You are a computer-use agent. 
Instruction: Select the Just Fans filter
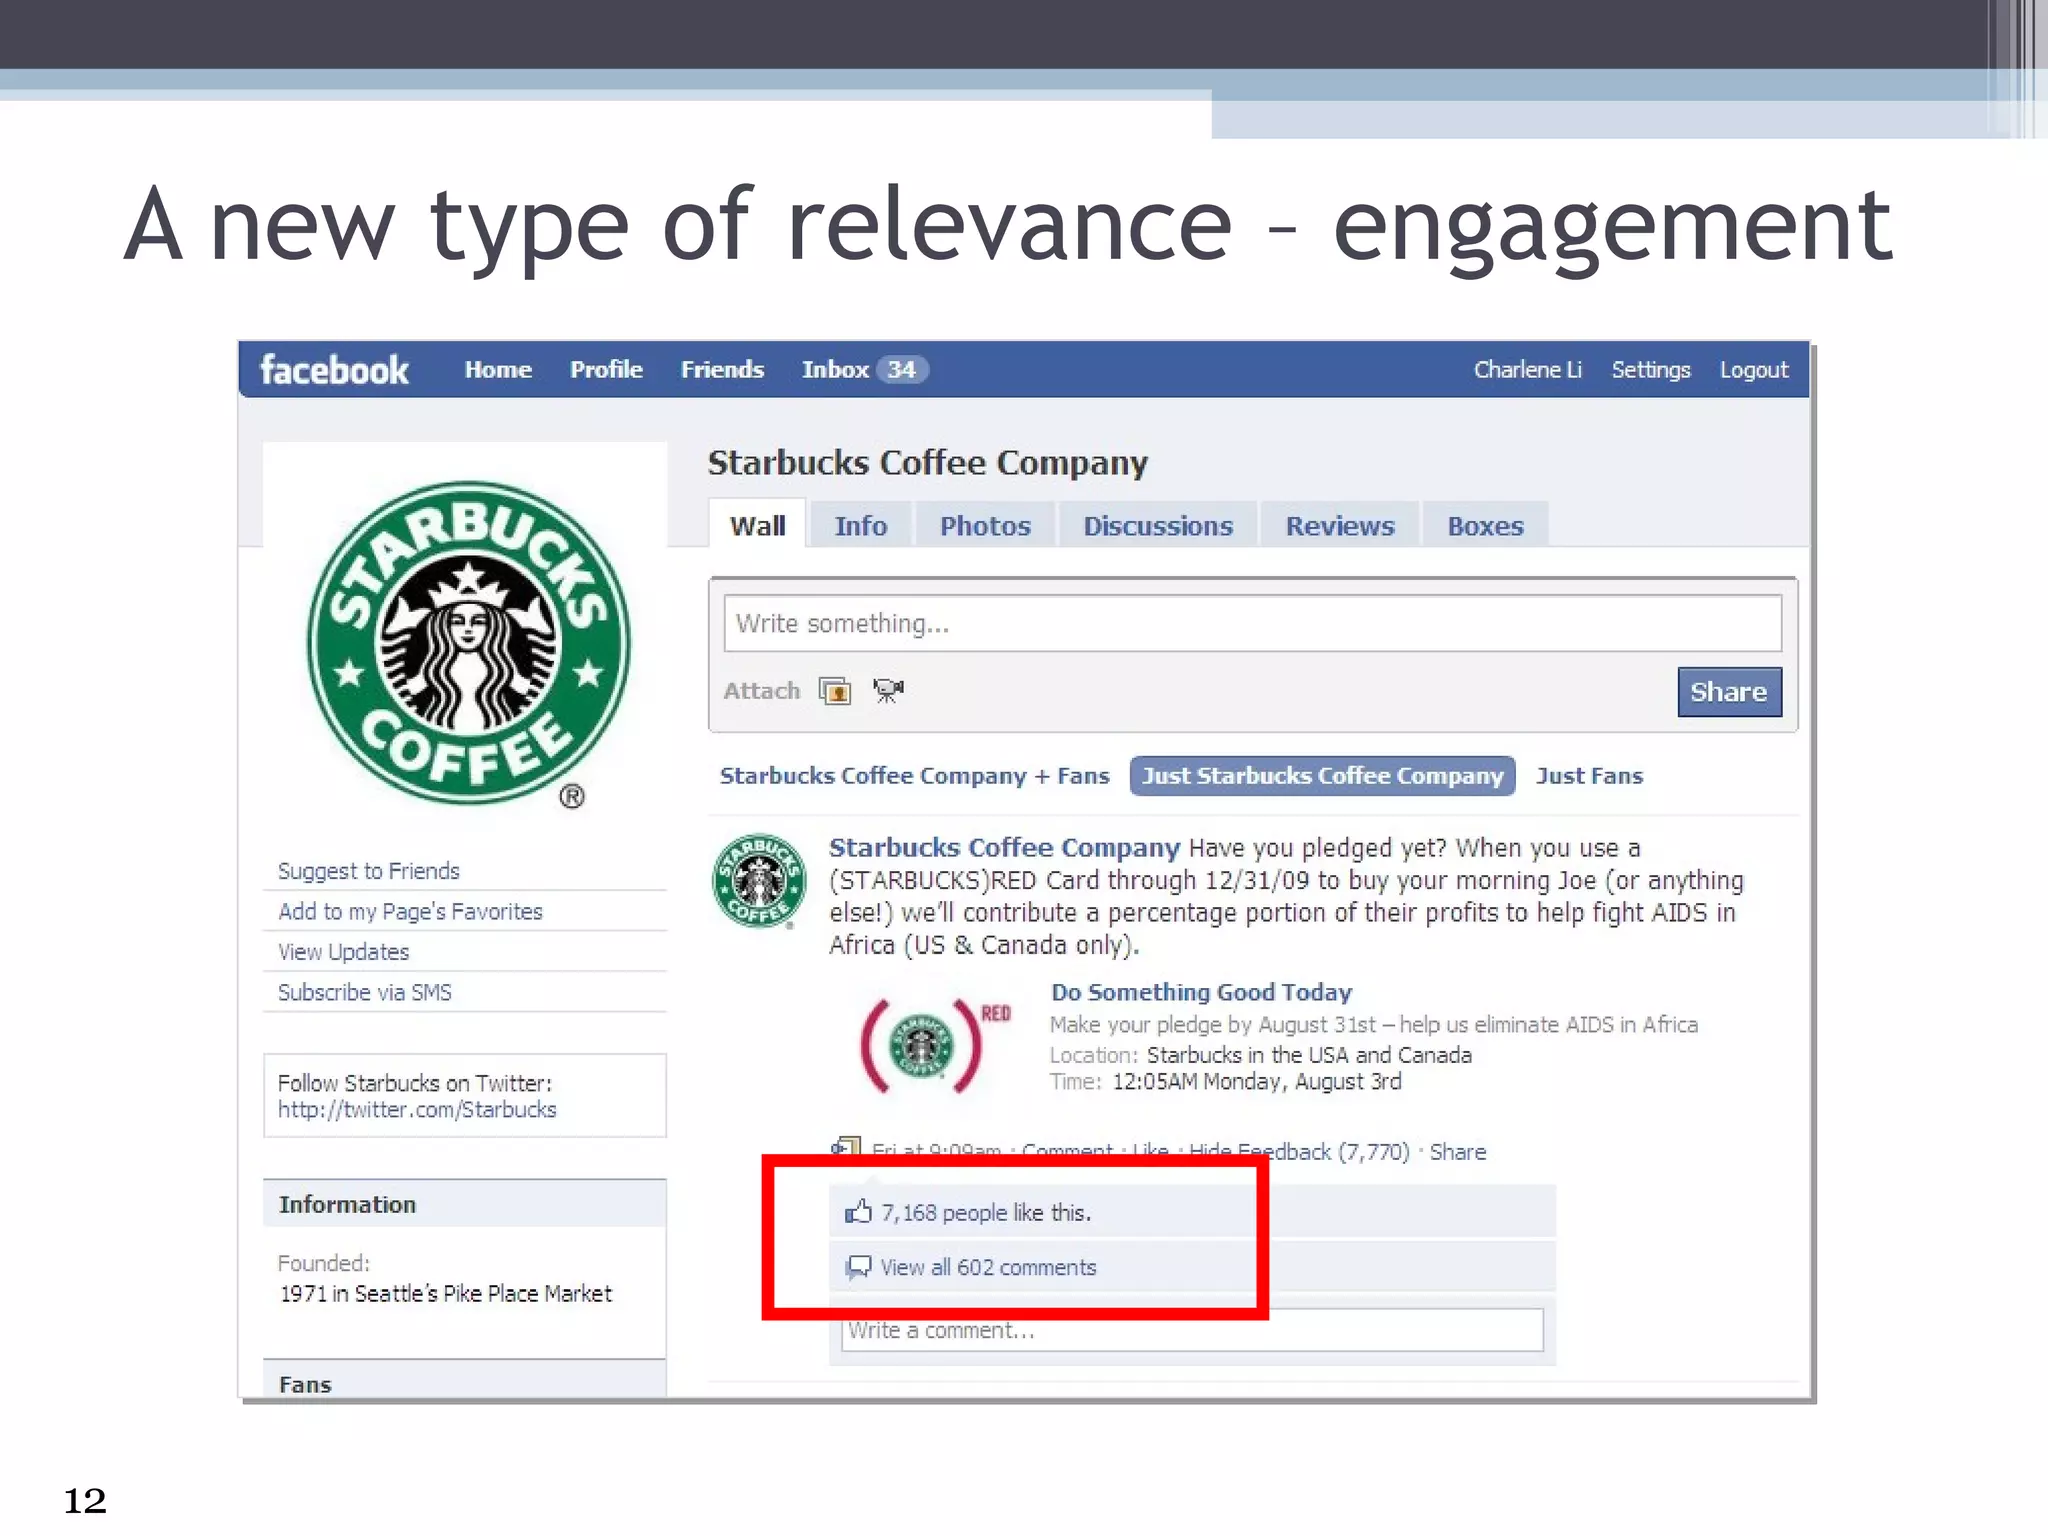coord(1589,776)
